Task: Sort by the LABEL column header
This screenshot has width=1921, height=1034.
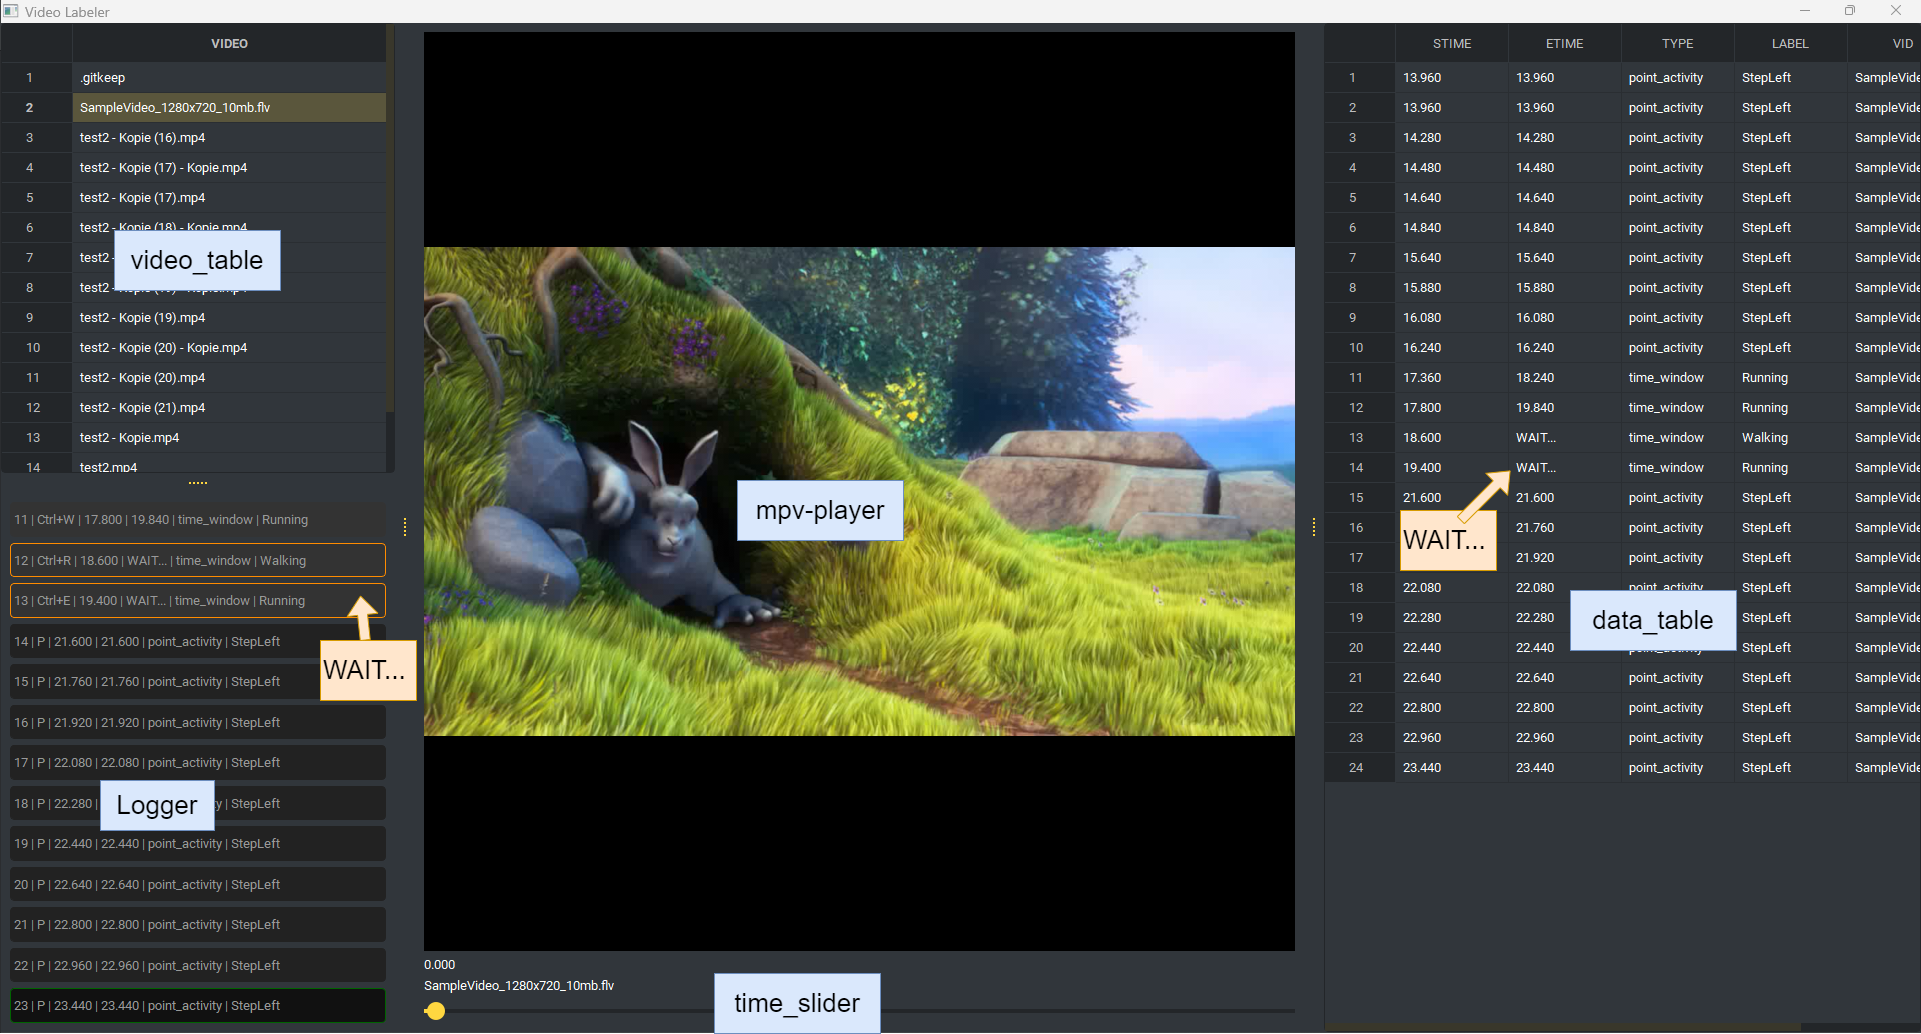Action: click(x=1790, y=44)
